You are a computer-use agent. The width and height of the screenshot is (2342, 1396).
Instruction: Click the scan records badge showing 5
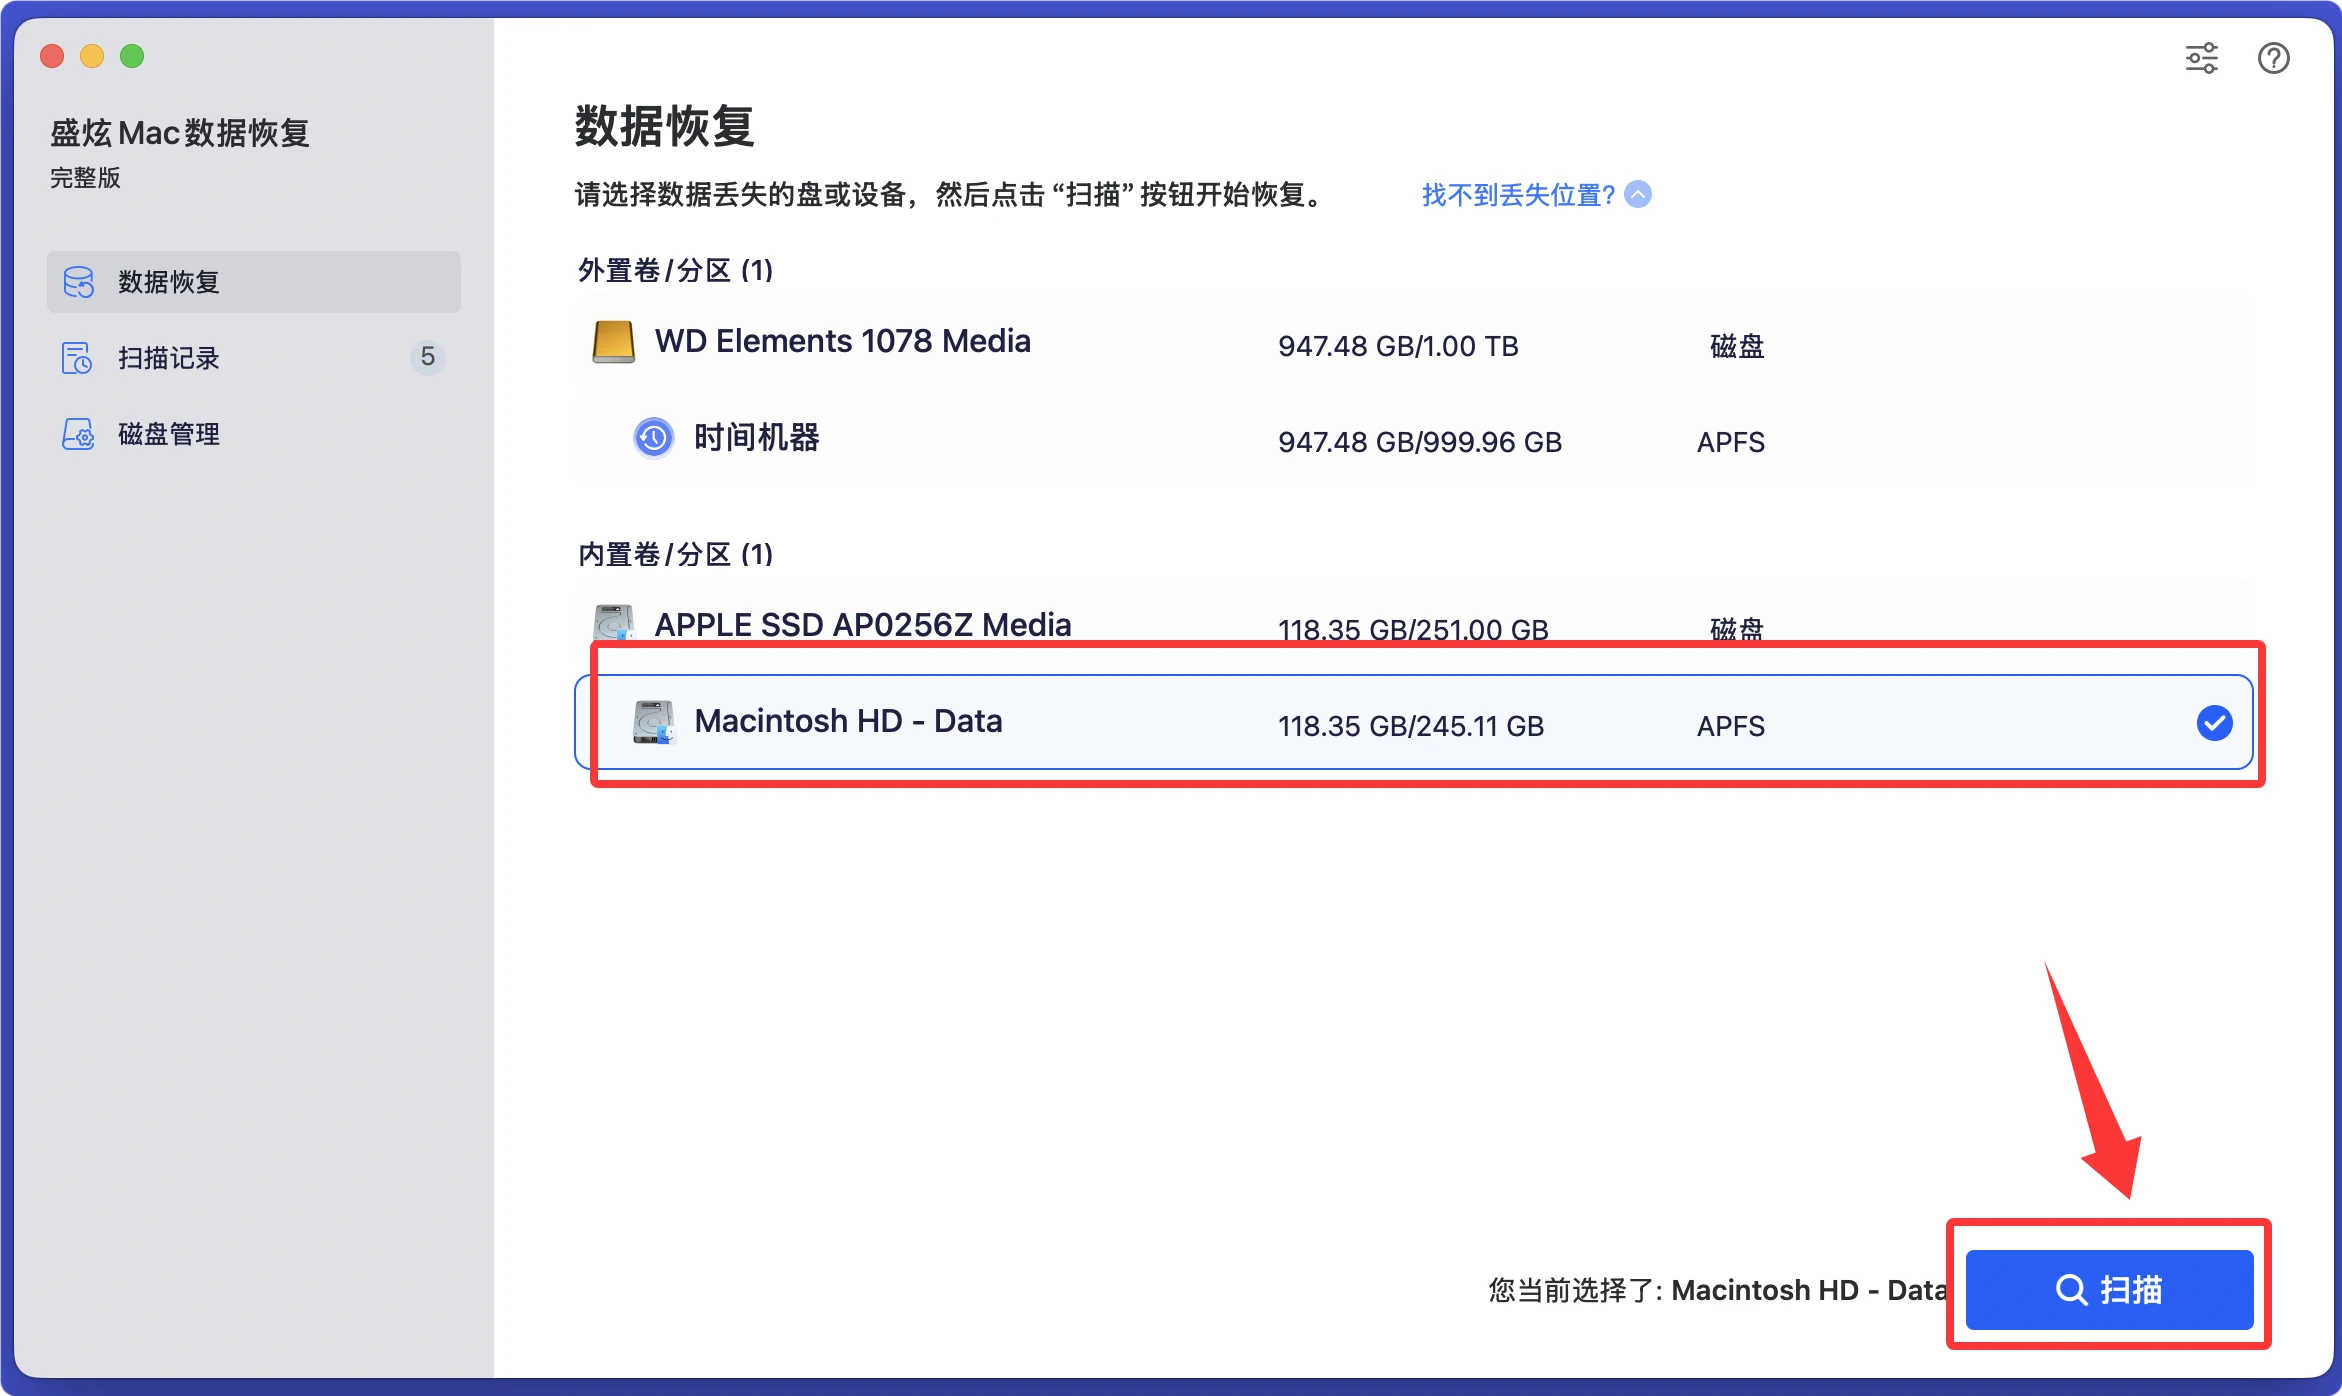pyautogui.click(x=428, y=357)
